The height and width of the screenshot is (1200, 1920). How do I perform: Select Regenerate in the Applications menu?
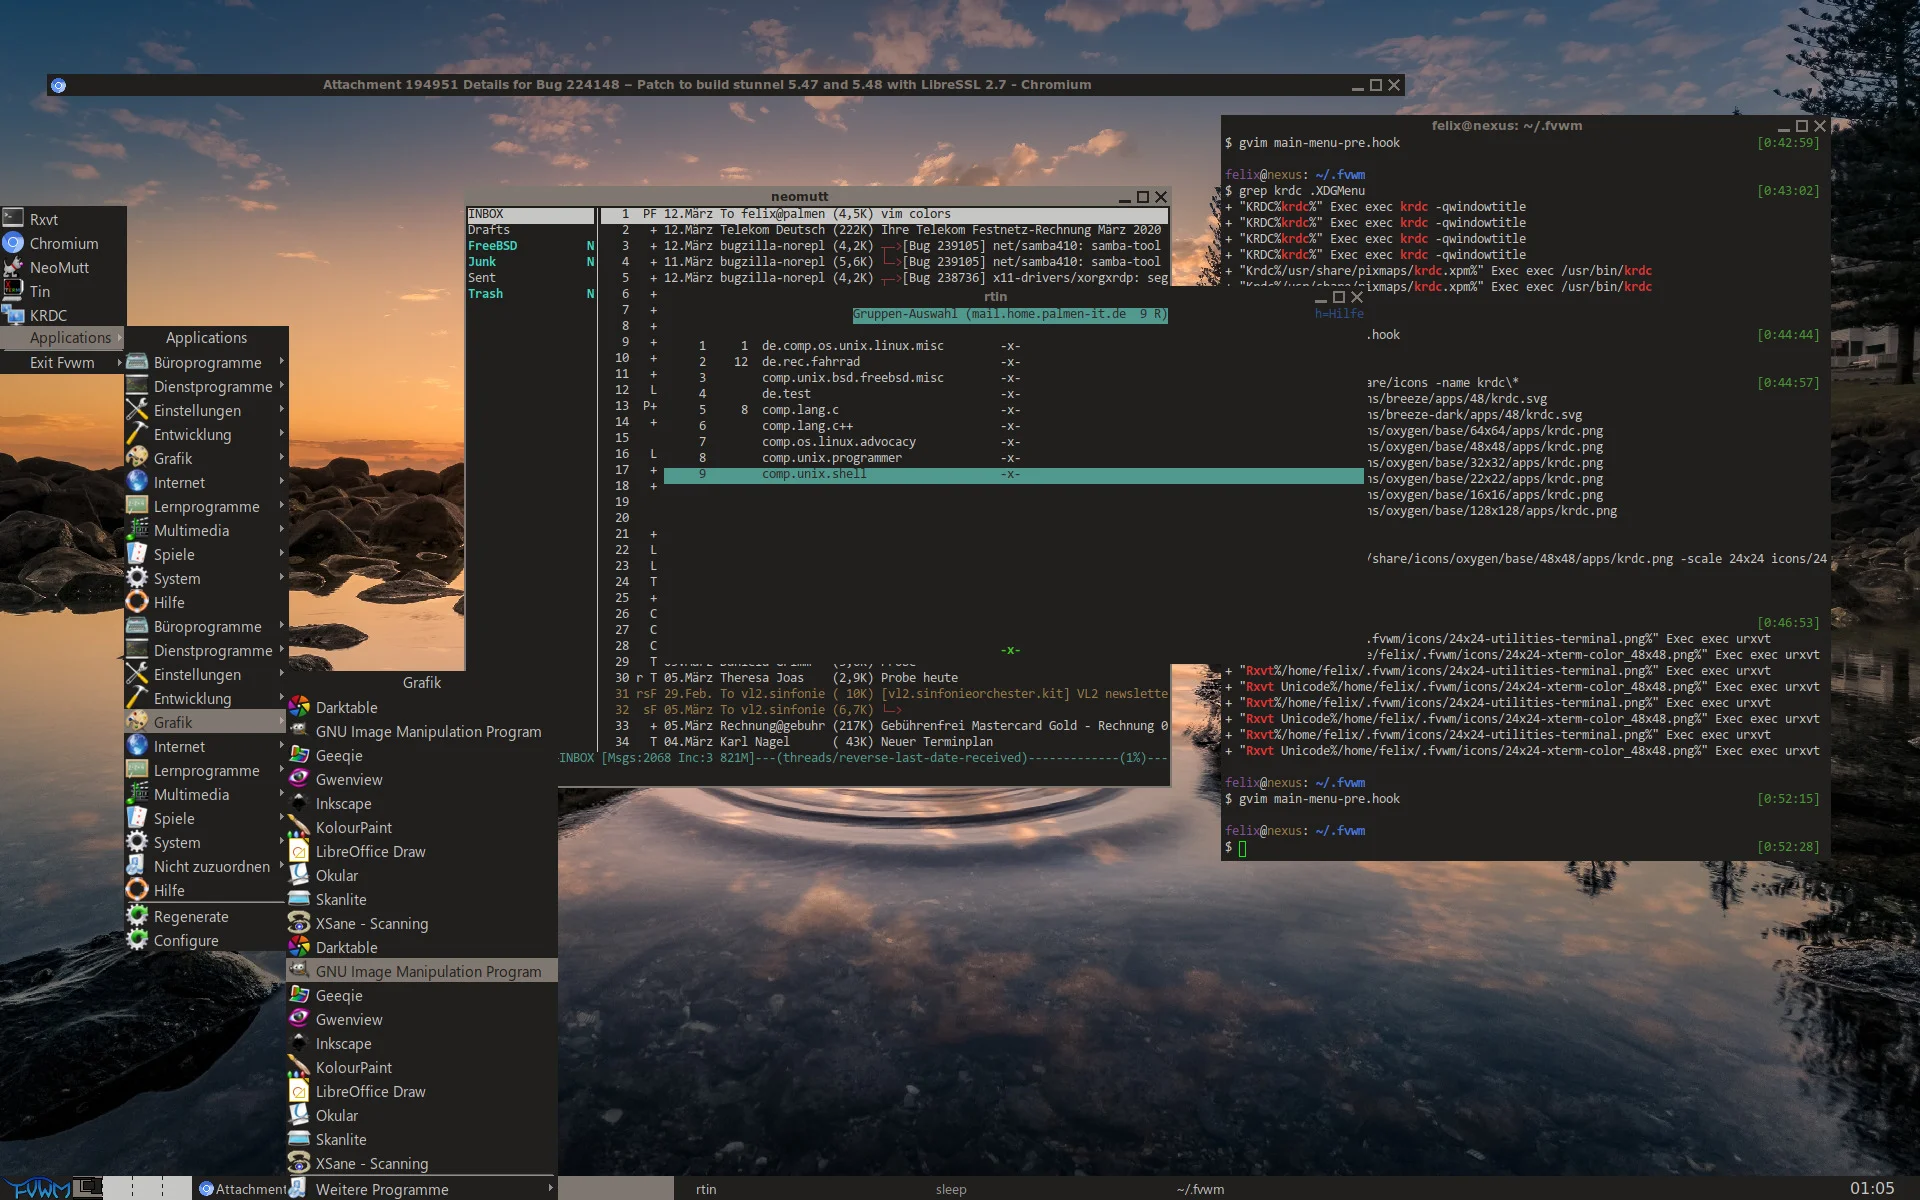click(x=191, y=916)
